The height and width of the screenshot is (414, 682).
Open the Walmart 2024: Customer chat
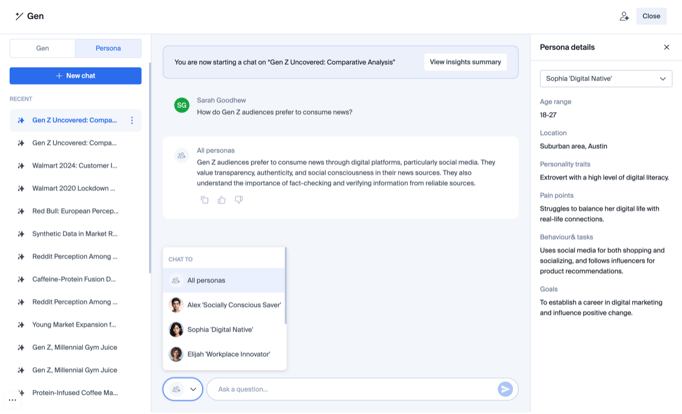point(74,166)
